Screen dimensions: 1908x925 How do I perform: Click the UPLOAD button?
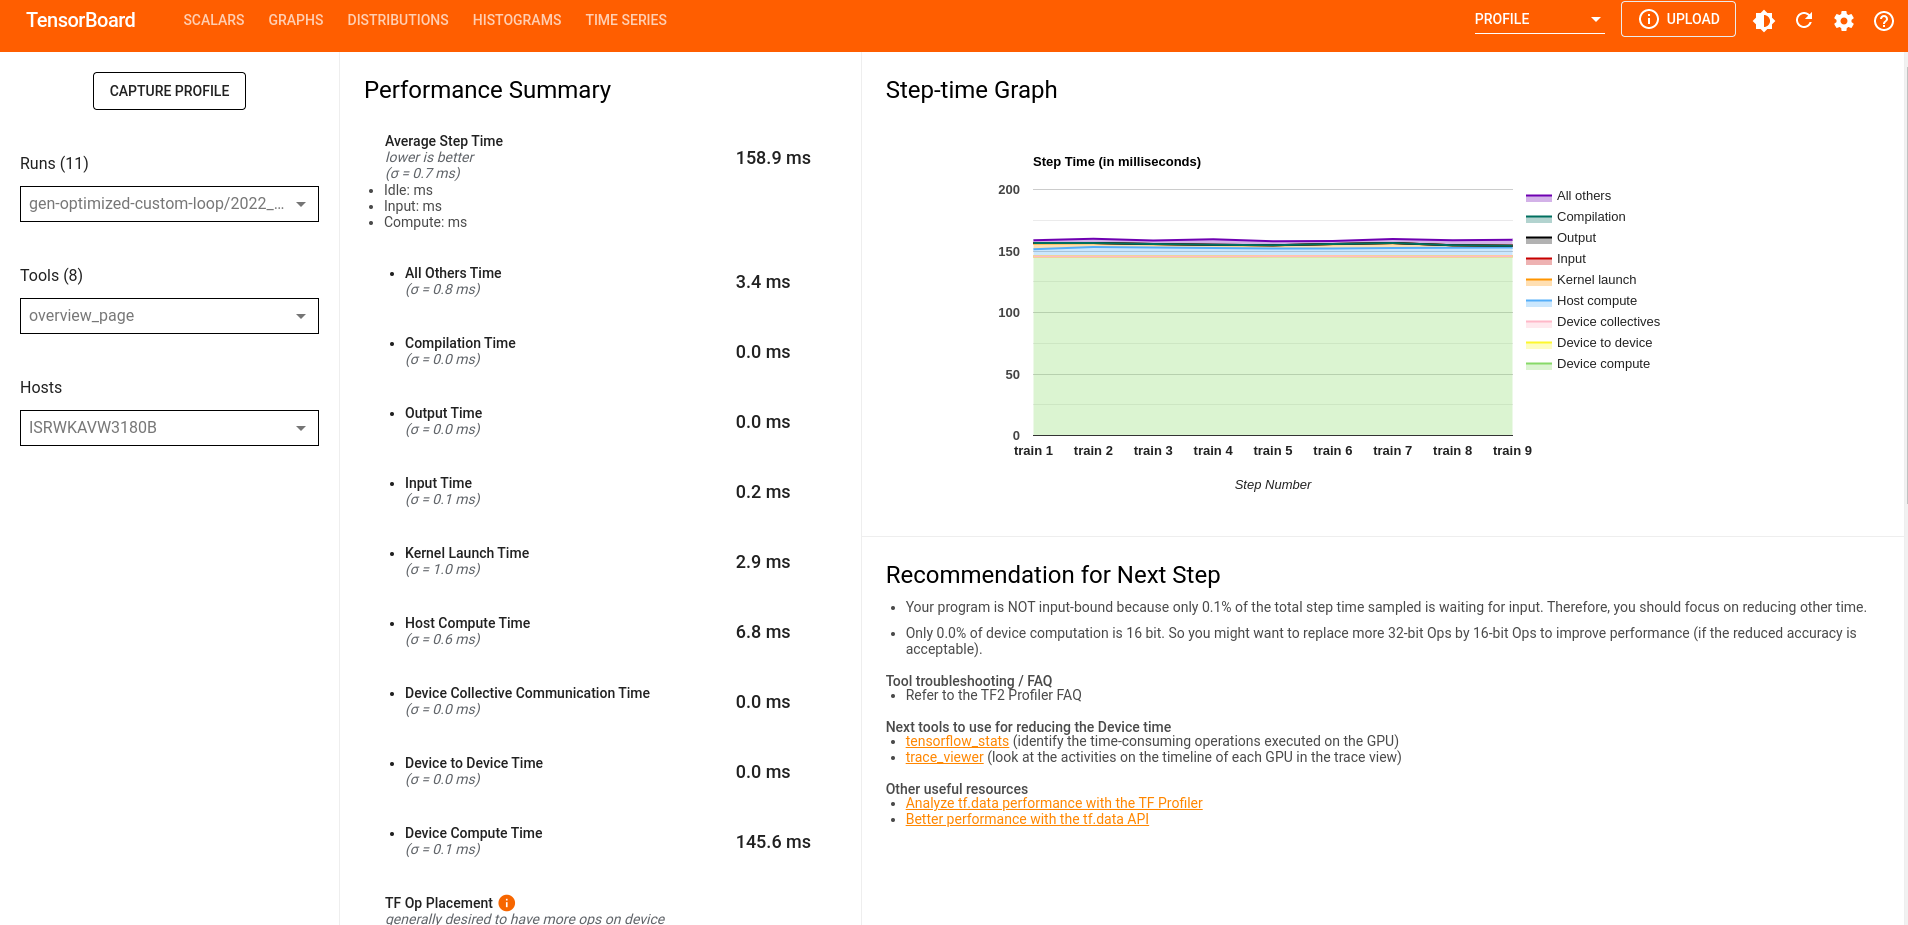[x=1678, y=19]
